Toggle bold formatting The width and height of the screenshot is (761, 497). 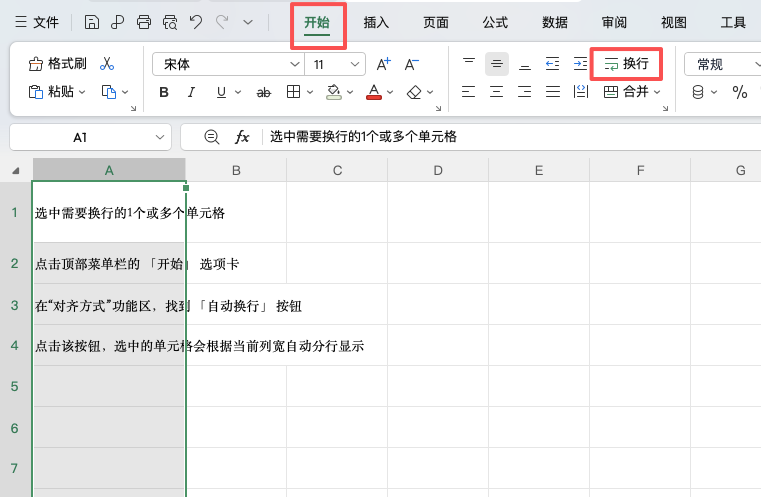164,92
